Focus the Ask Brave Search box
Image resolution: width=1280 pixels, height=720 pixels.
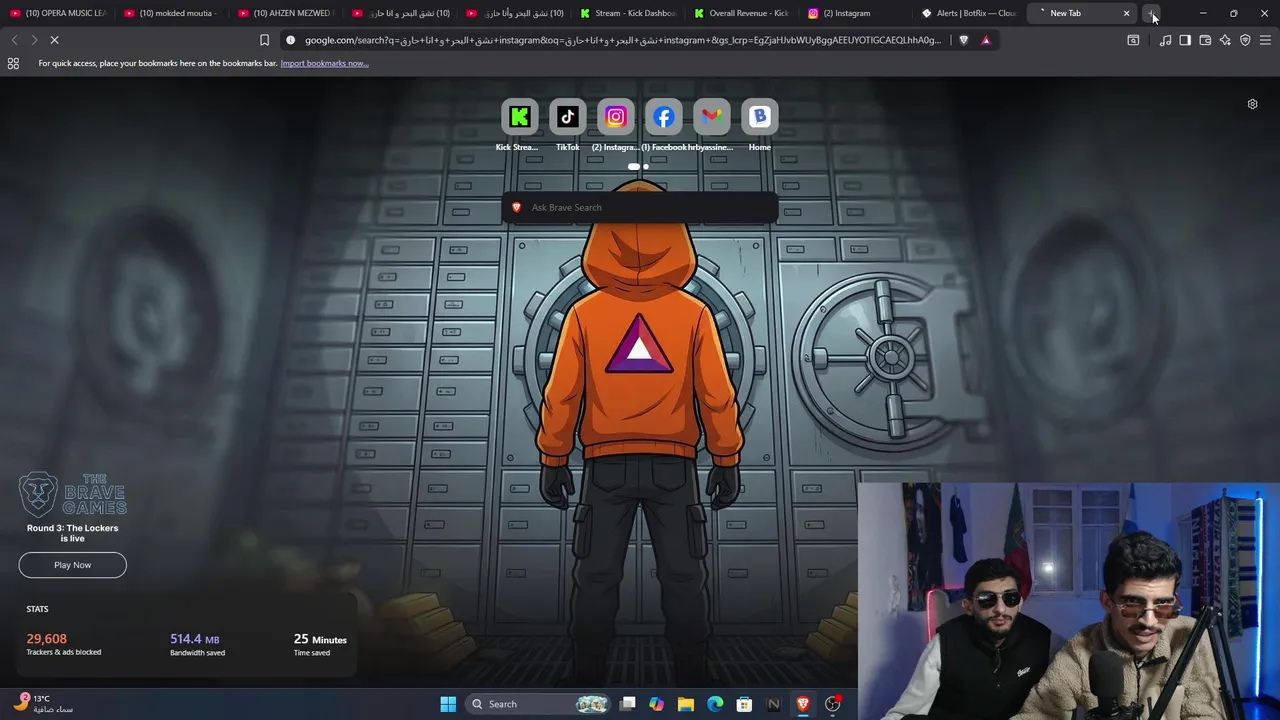640,207
